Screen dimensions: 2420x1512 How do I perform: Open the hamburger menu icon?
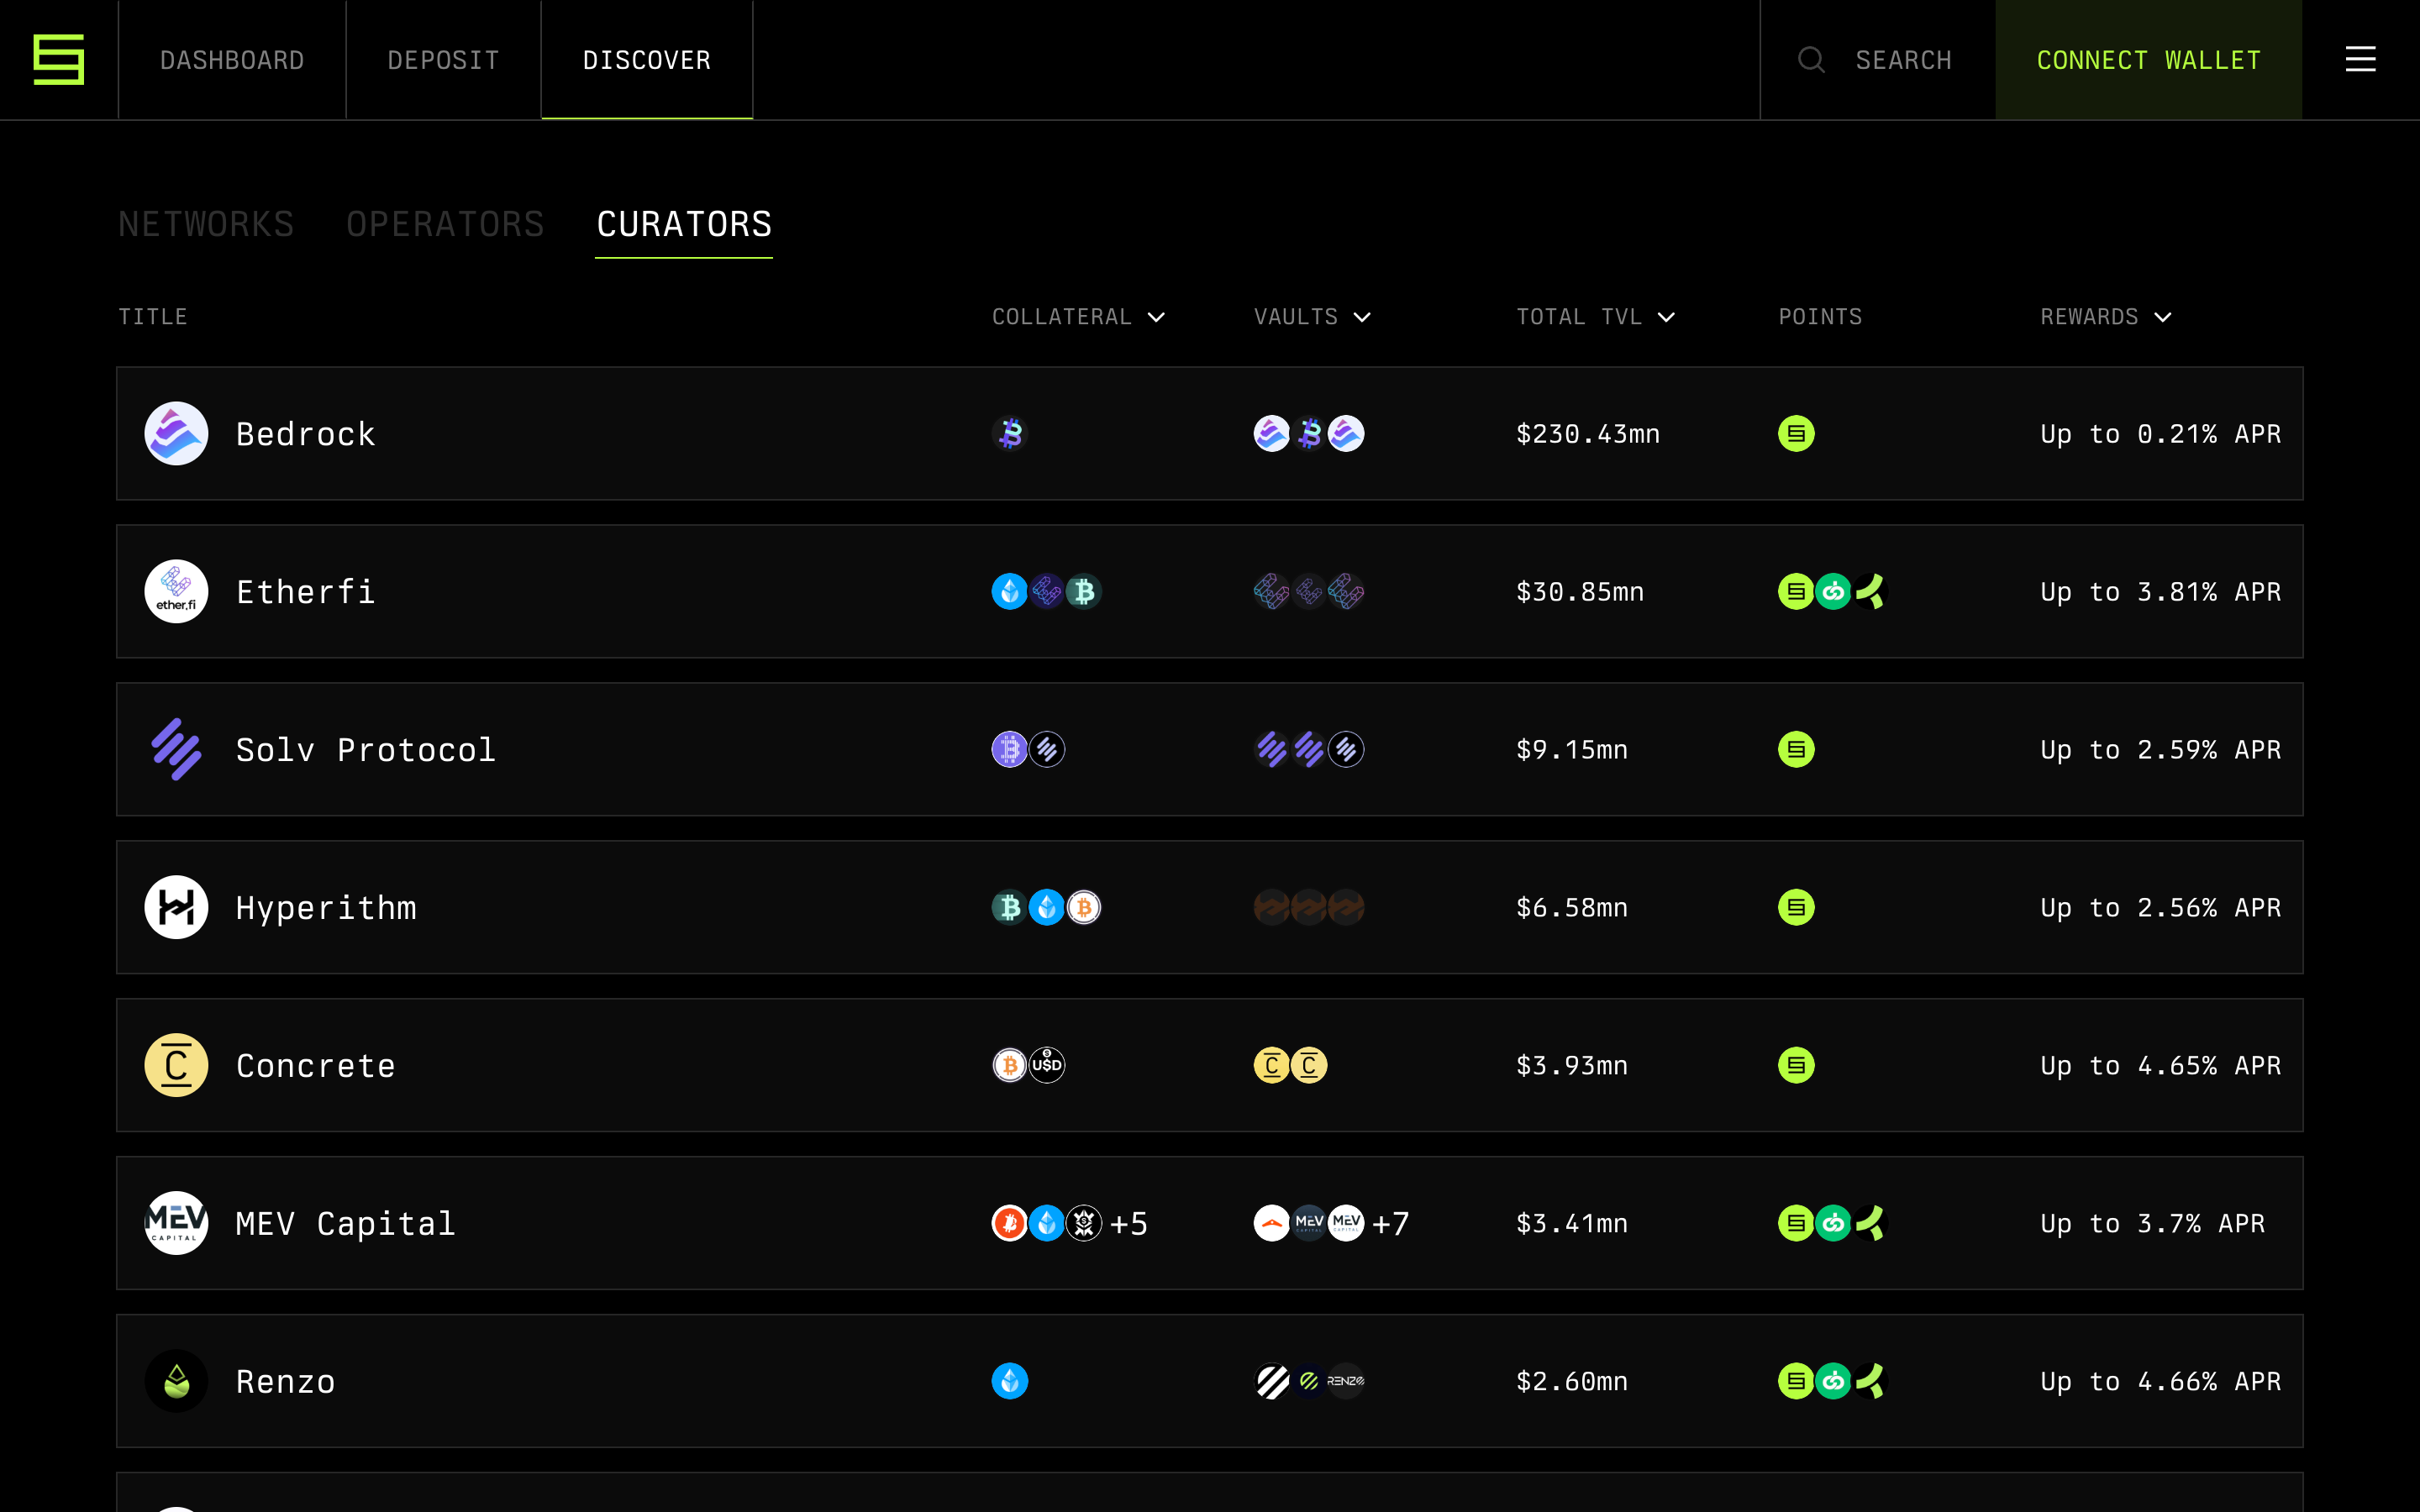[2360, 59]
